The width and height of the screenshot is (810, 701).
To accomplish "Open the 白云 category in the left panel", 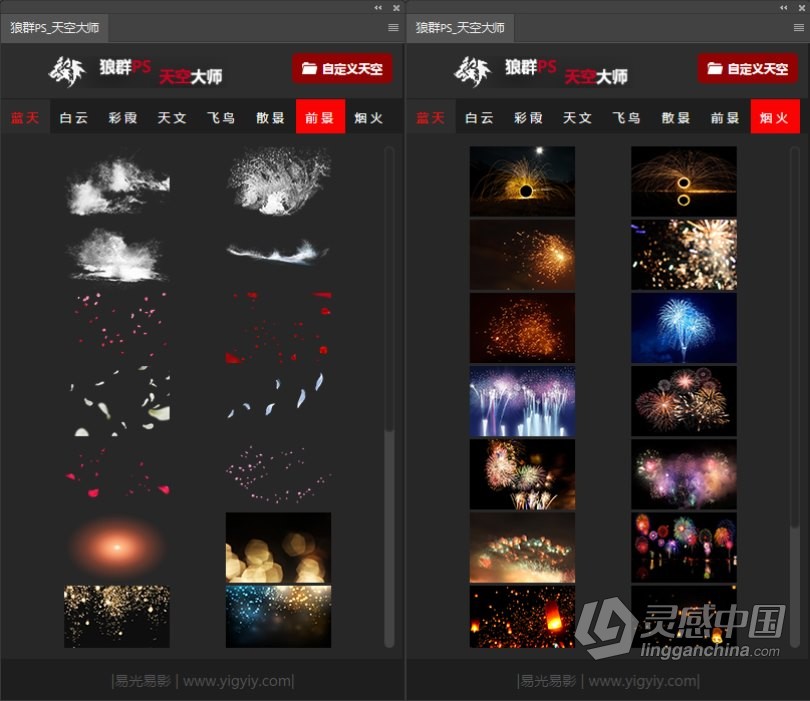I will [74, 117].
